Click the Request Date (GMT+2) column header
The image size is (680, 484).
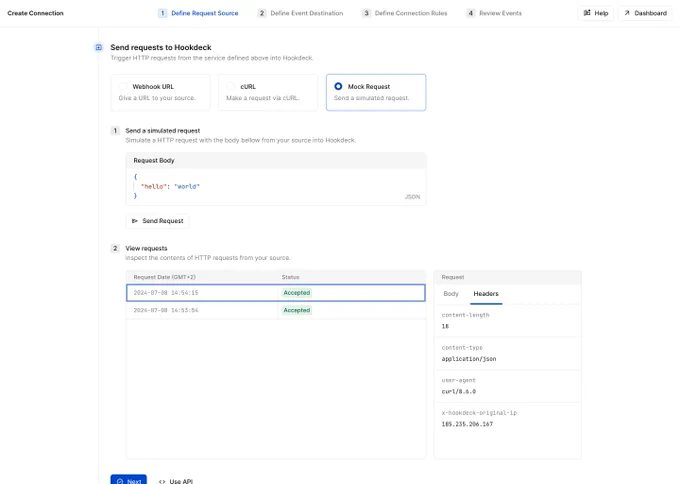point(164,277)
